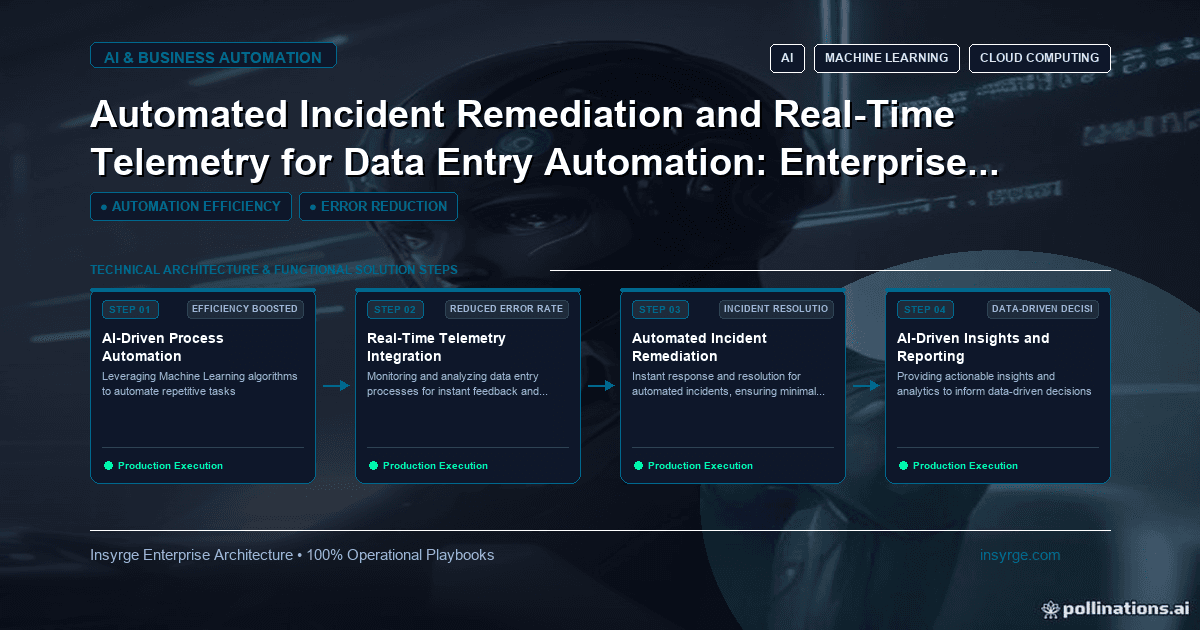Click the STEP 04 label
Viewport: 1200px width, 630px height.
(x=926, y=309)
